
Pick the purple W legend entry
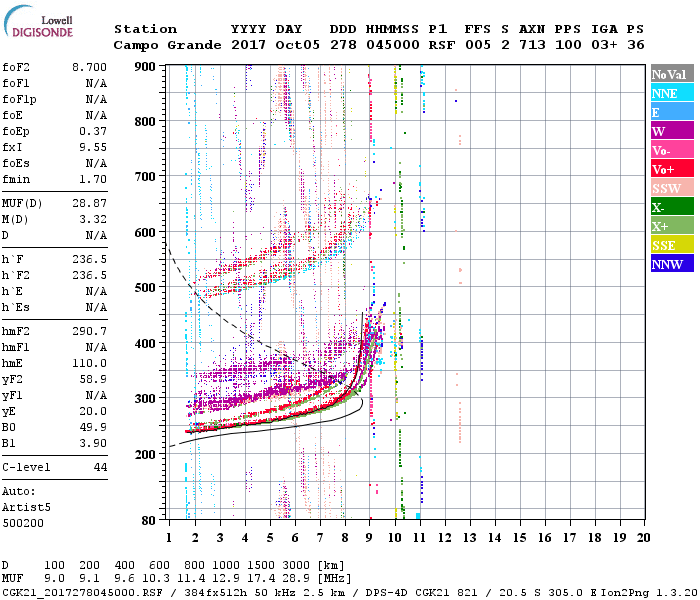[x=671, y=131]
